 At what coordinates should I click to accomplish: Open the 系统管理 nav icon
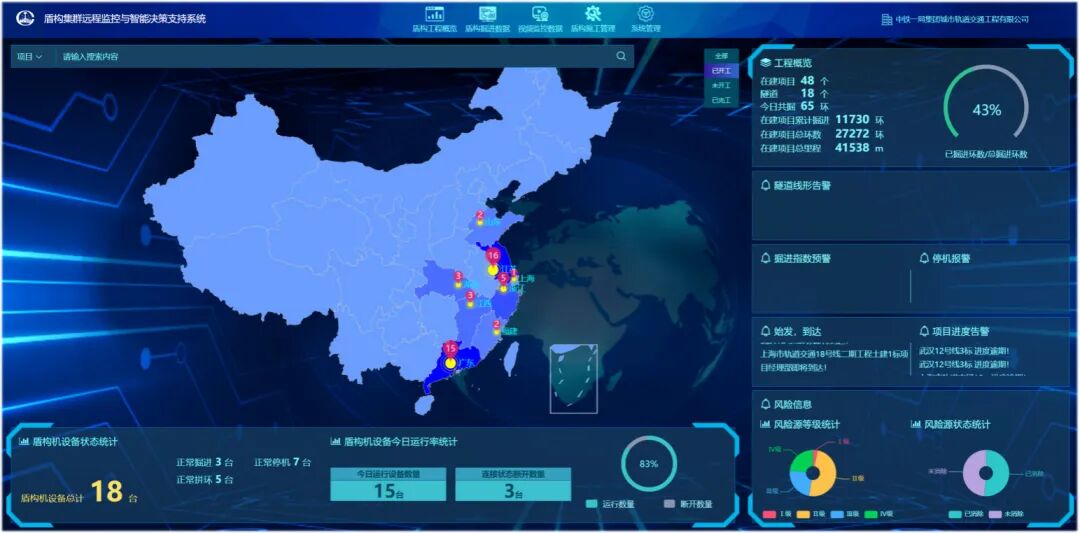(x=646, y=14)
